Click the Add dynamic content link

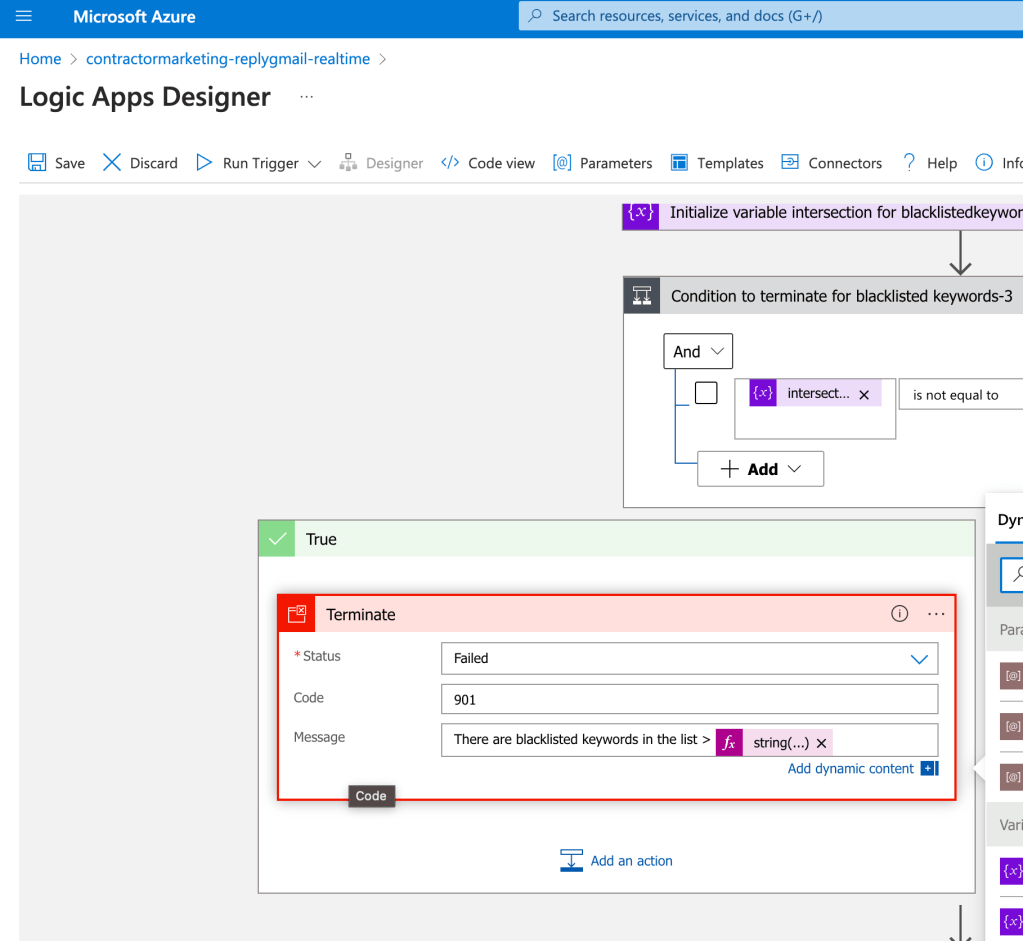pyautogui.click(x=850, y=769)
